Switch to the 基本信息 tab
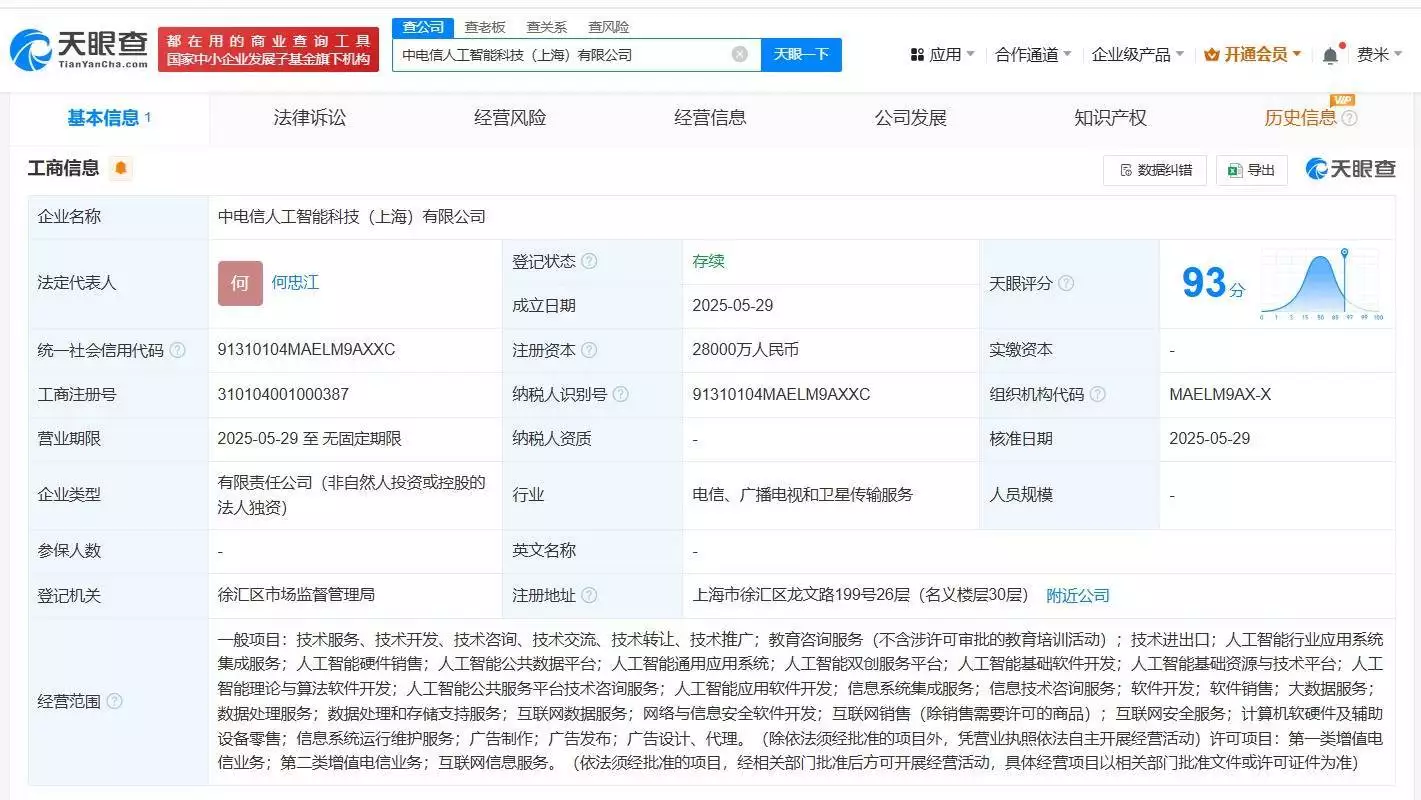This screenshot has width=1421, height=800. tap(109, 118)
